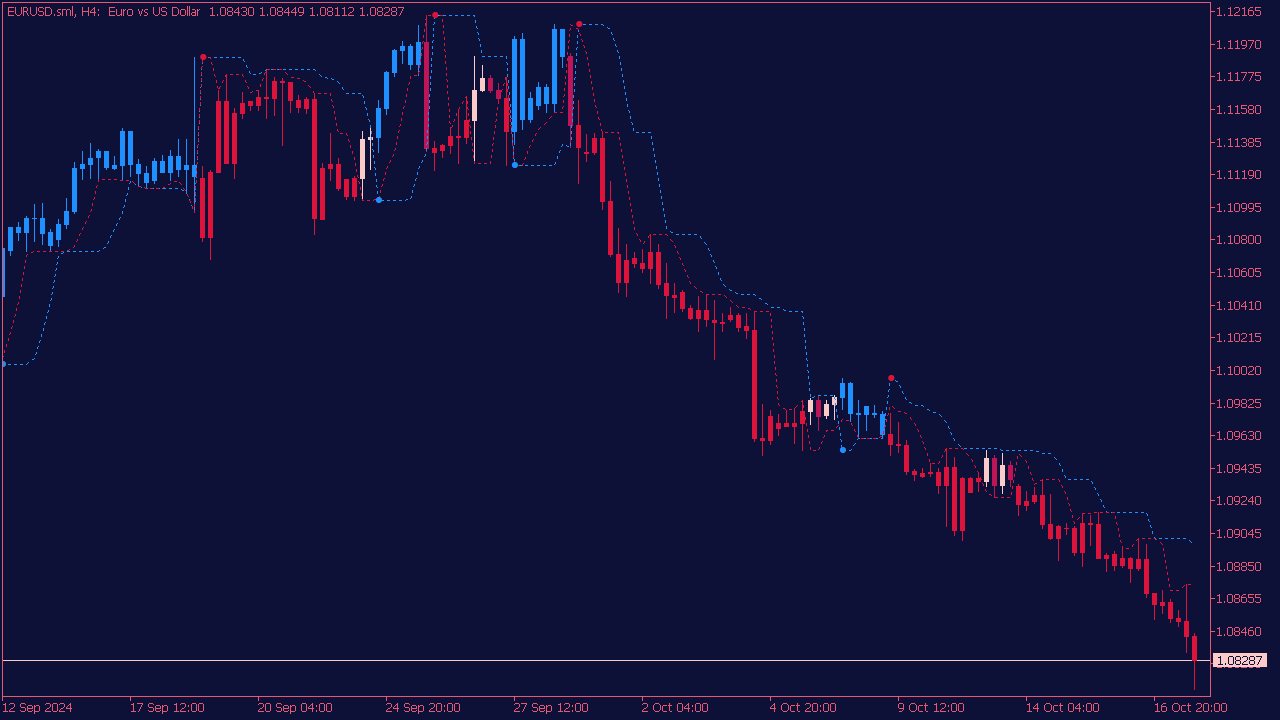Click the 1.11190 price axis value
This screenshot has height=720, width=1280.
[x=1239, y=175]
